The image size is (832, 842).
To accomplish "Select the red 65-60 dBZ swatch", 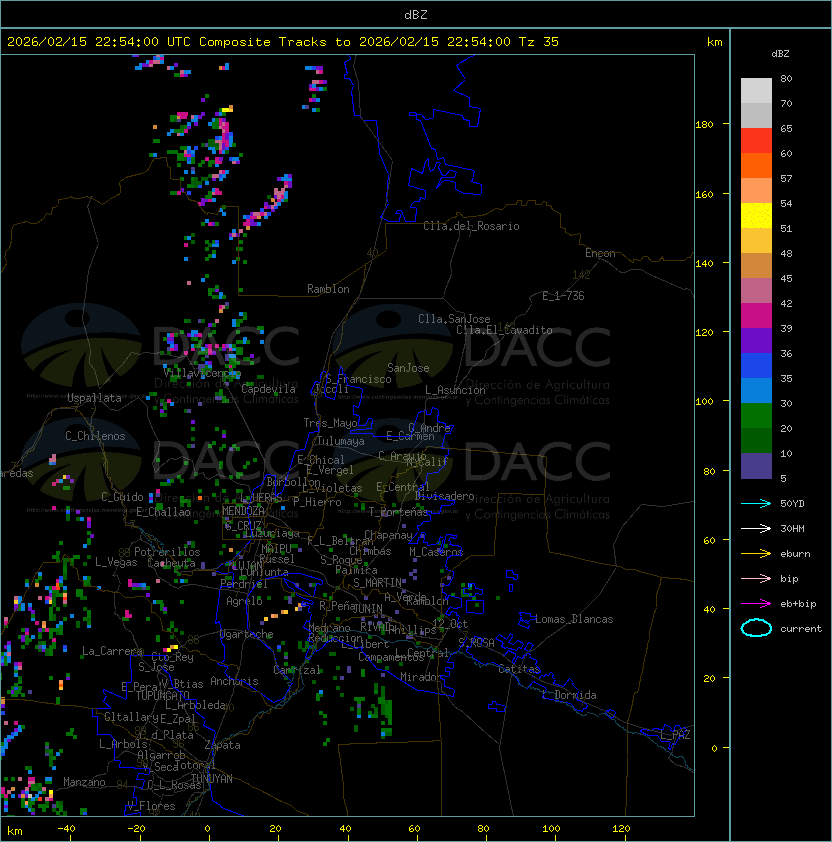I will [756, 141].
